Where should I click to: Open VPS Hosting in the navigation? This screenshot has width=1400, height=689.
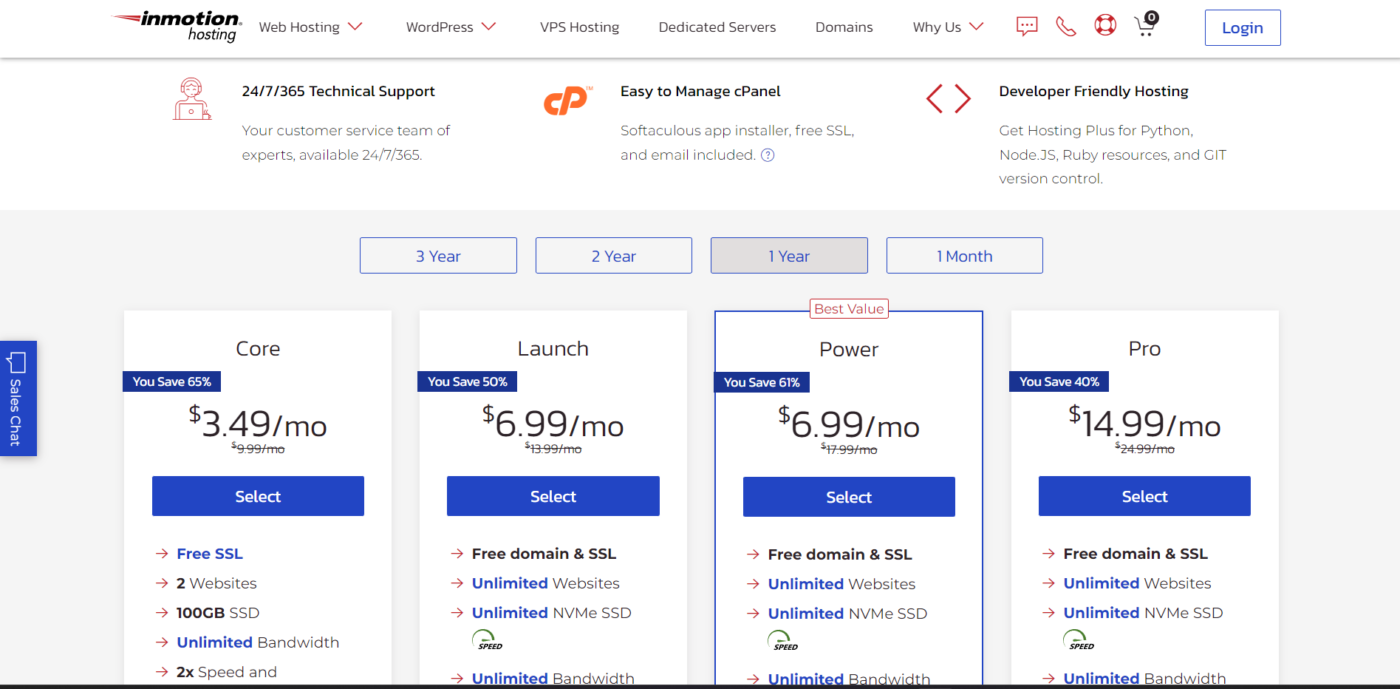click(579, 27)
